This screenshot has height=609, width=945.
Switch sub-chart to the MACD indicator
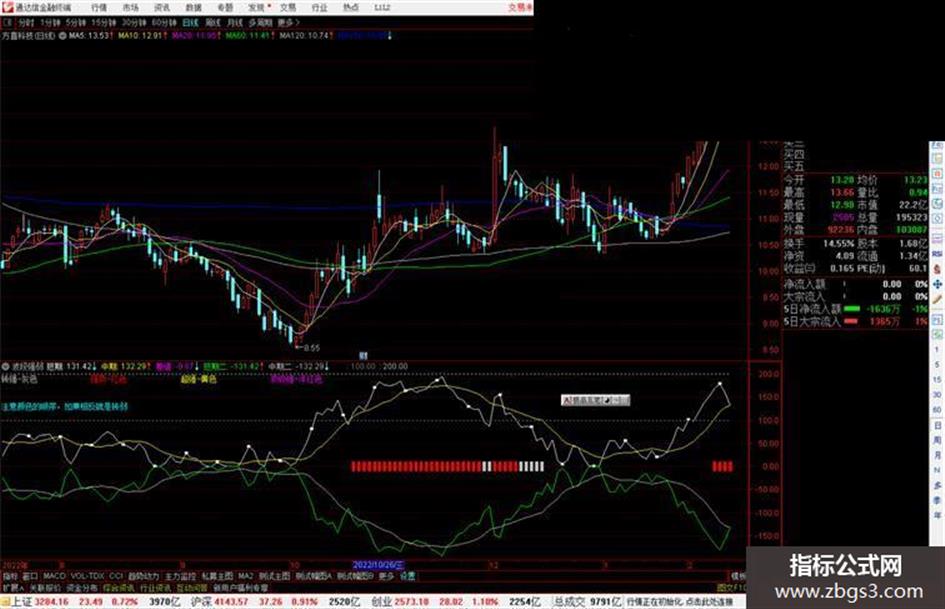pos(54,576)
